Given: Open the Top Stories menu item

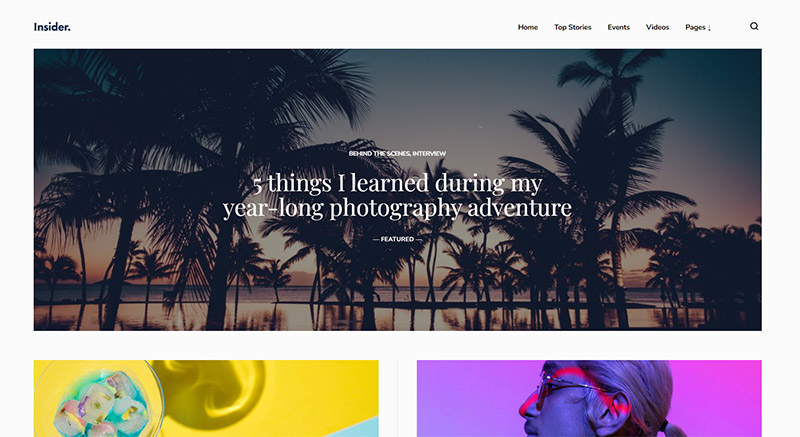Looking at the screenshot, I should click(572, 27).
